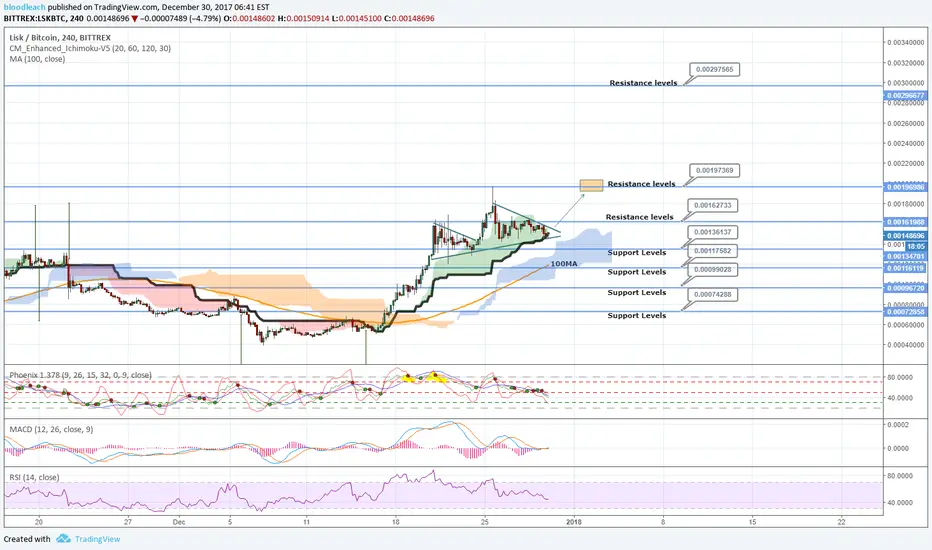Select Support Levels label beside the 0.00117582 callout
Viewport: 932px width, 550px height.
point(637,272)
